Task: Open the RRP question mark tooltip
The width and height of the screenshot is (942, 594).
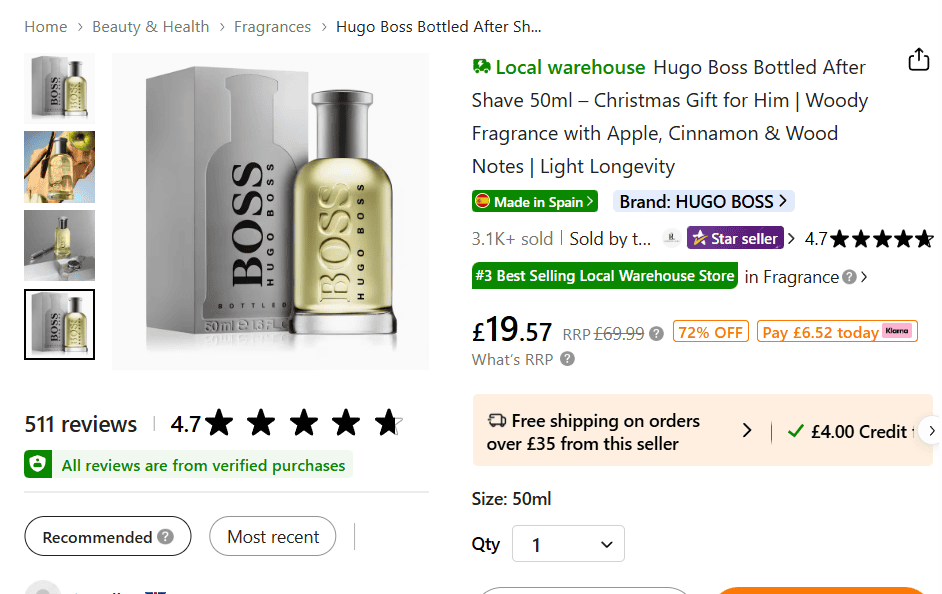Action: [657, 333]
